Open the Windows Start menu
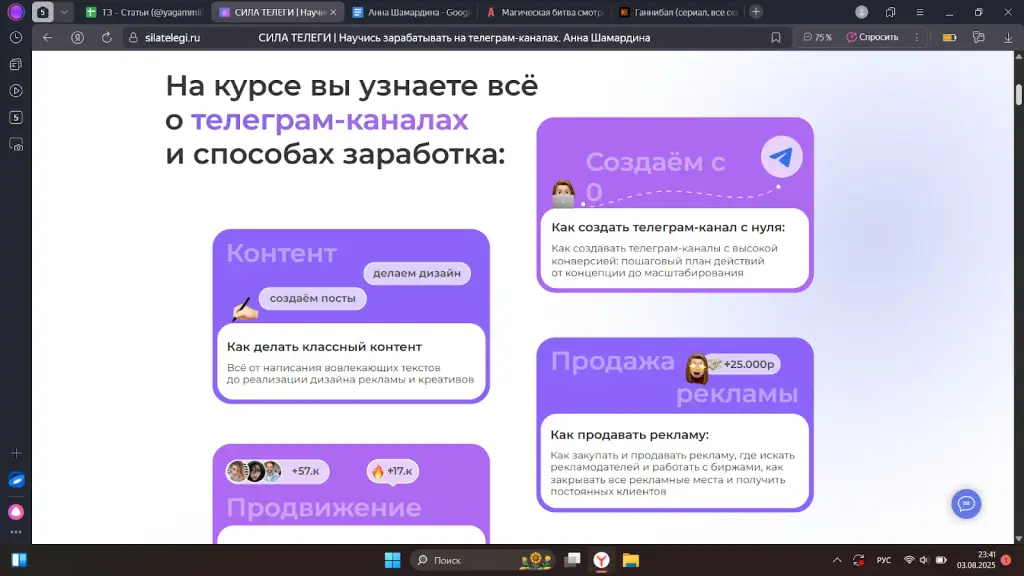The height and width of the screenshot is (576, 1024). (392, 560)
